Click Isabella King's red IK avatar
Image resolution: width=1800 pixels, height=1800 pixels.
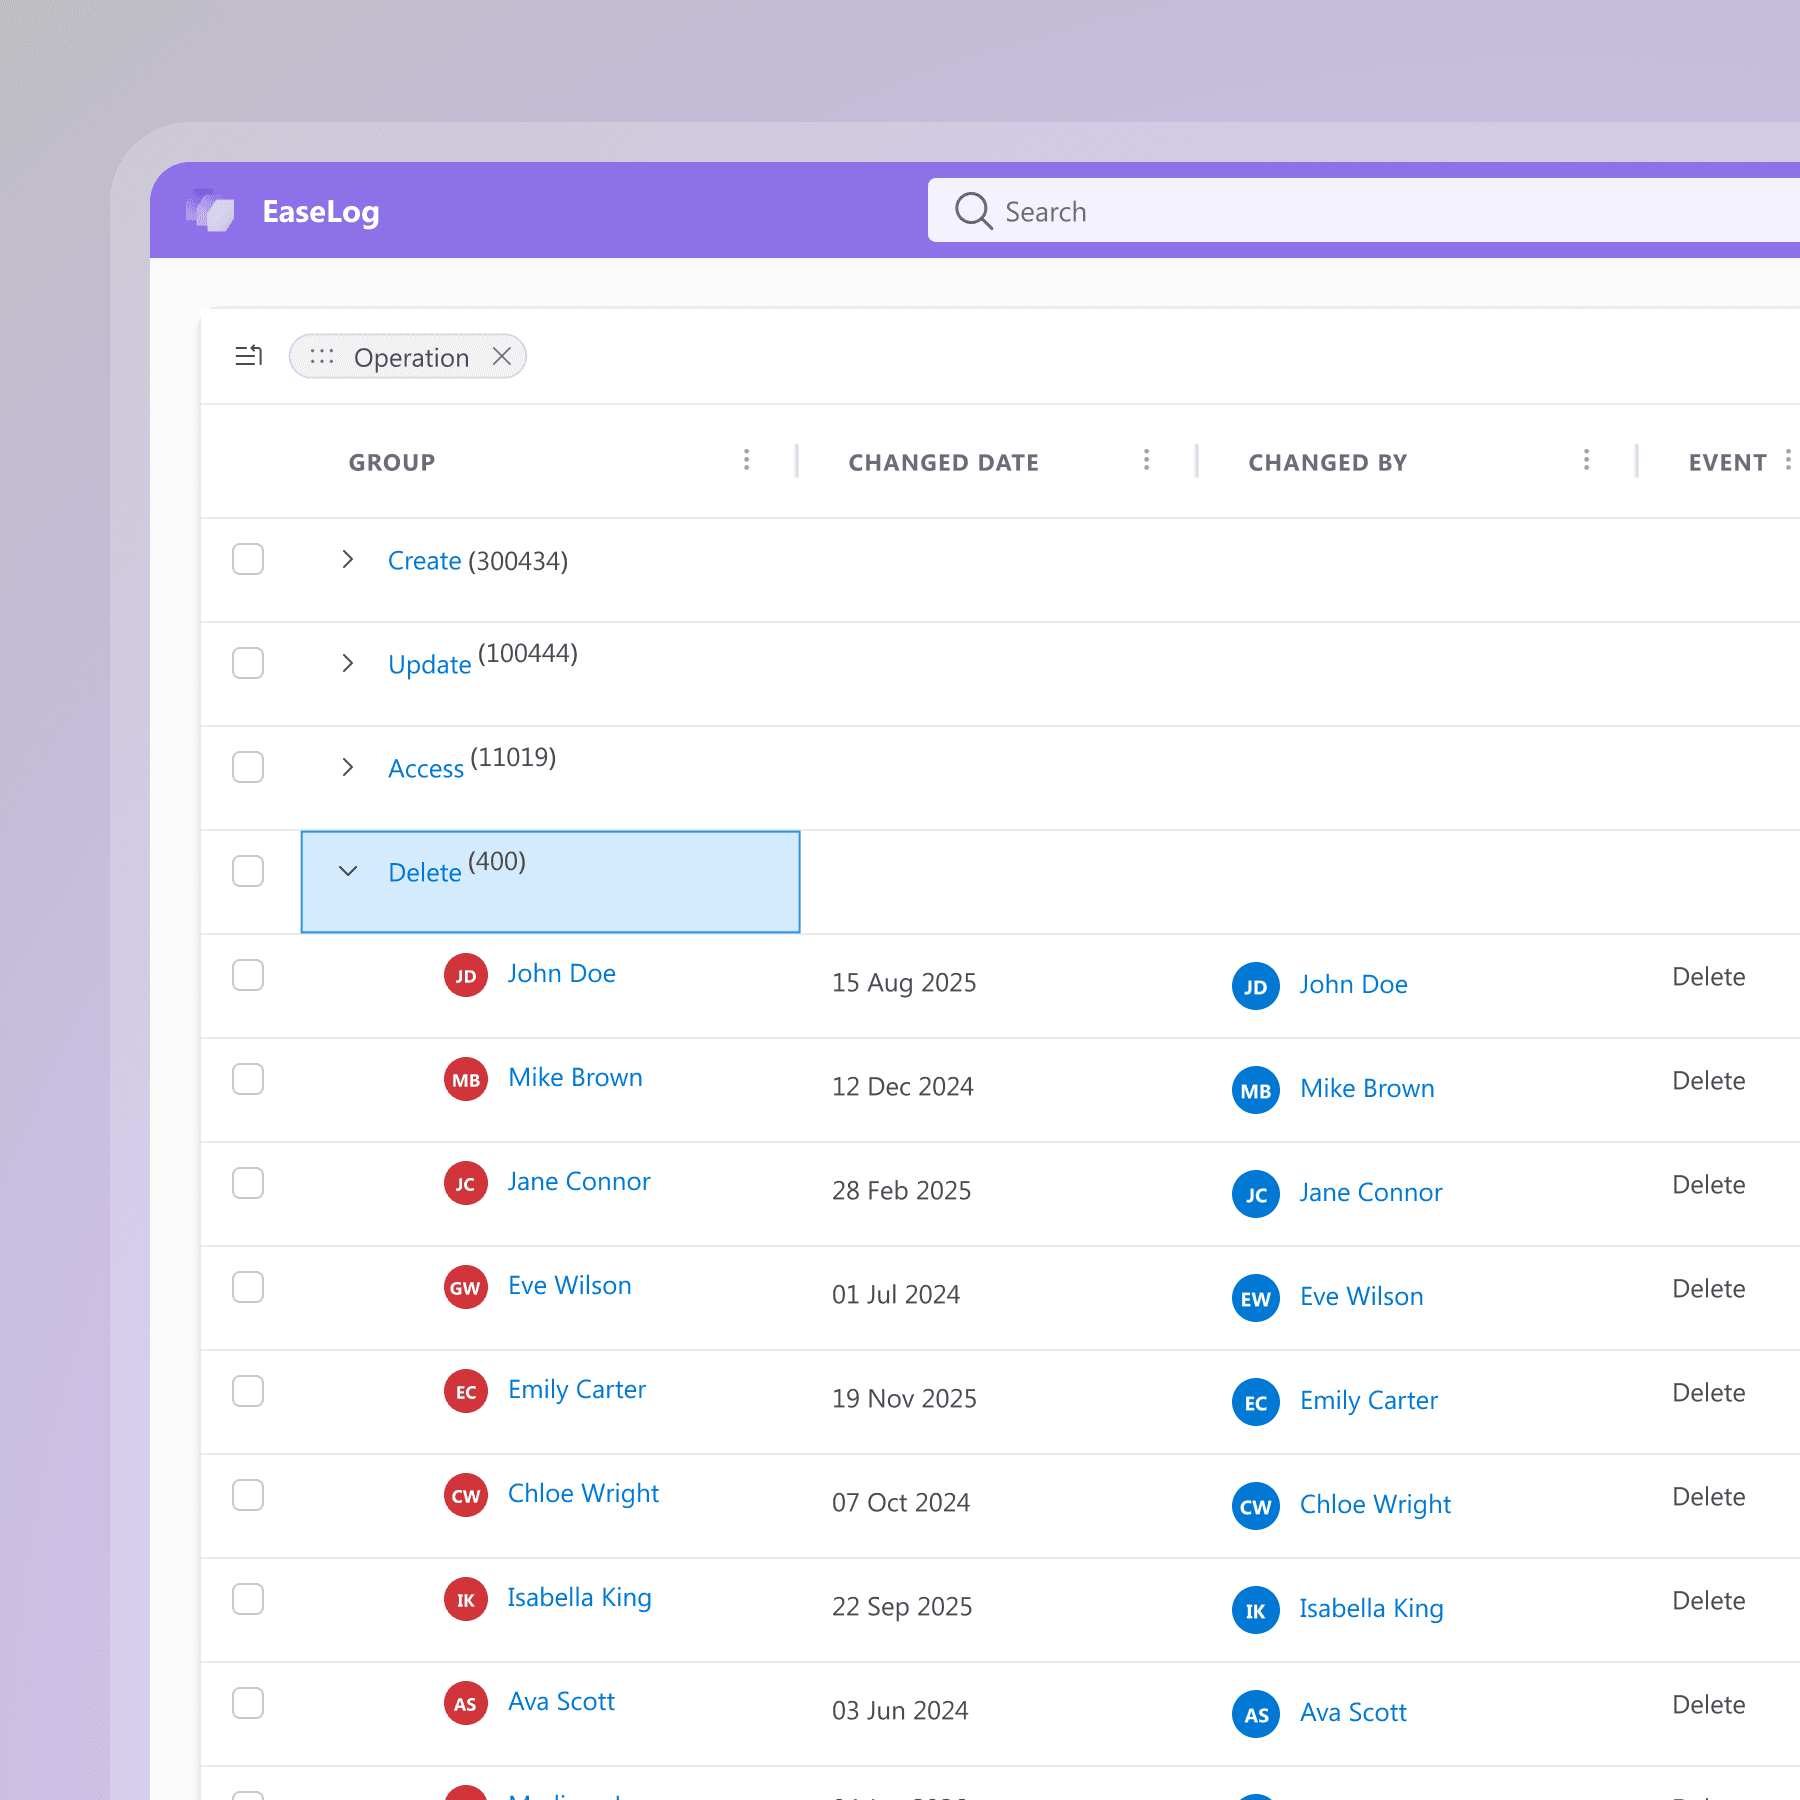[x=466, y=1599]
